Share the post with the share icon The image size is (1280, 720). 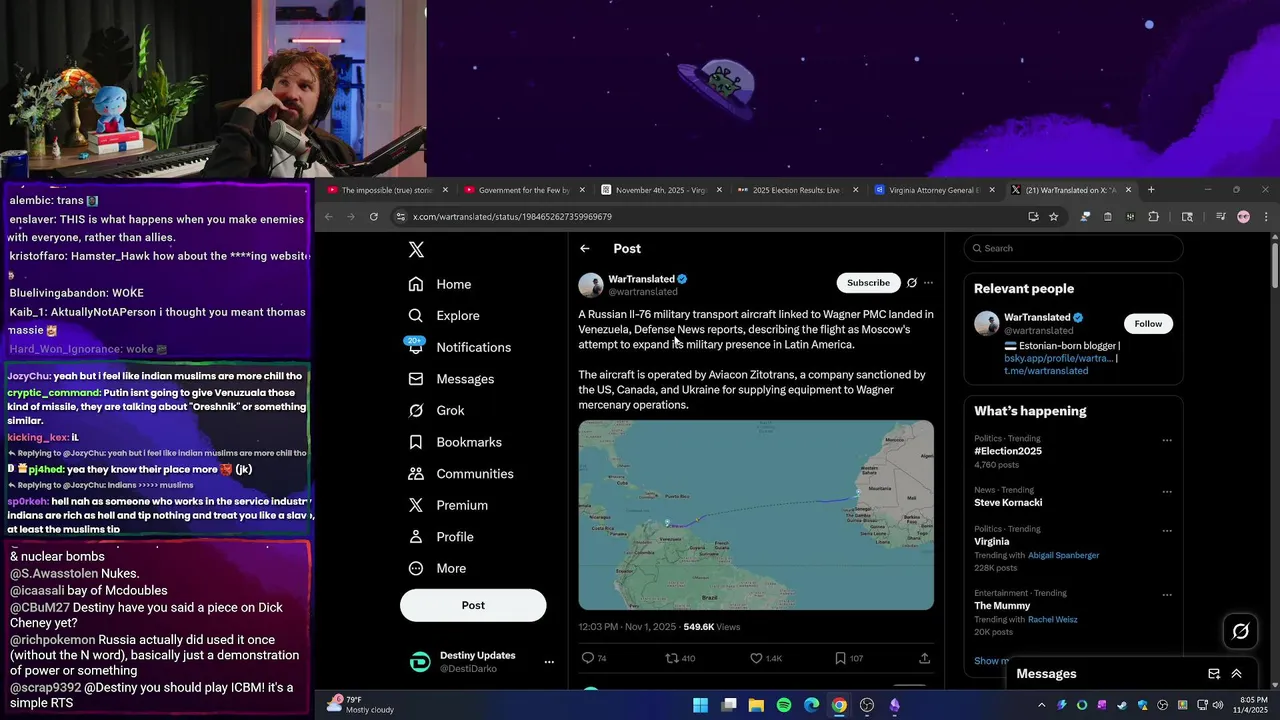[x=924, y=658]
